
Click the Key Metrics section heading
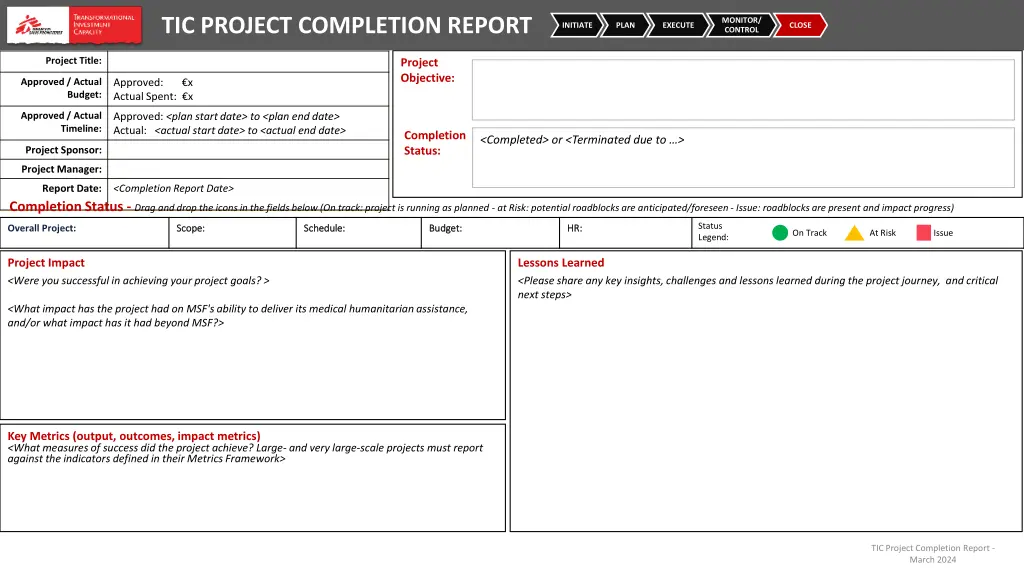coord(134,436)
